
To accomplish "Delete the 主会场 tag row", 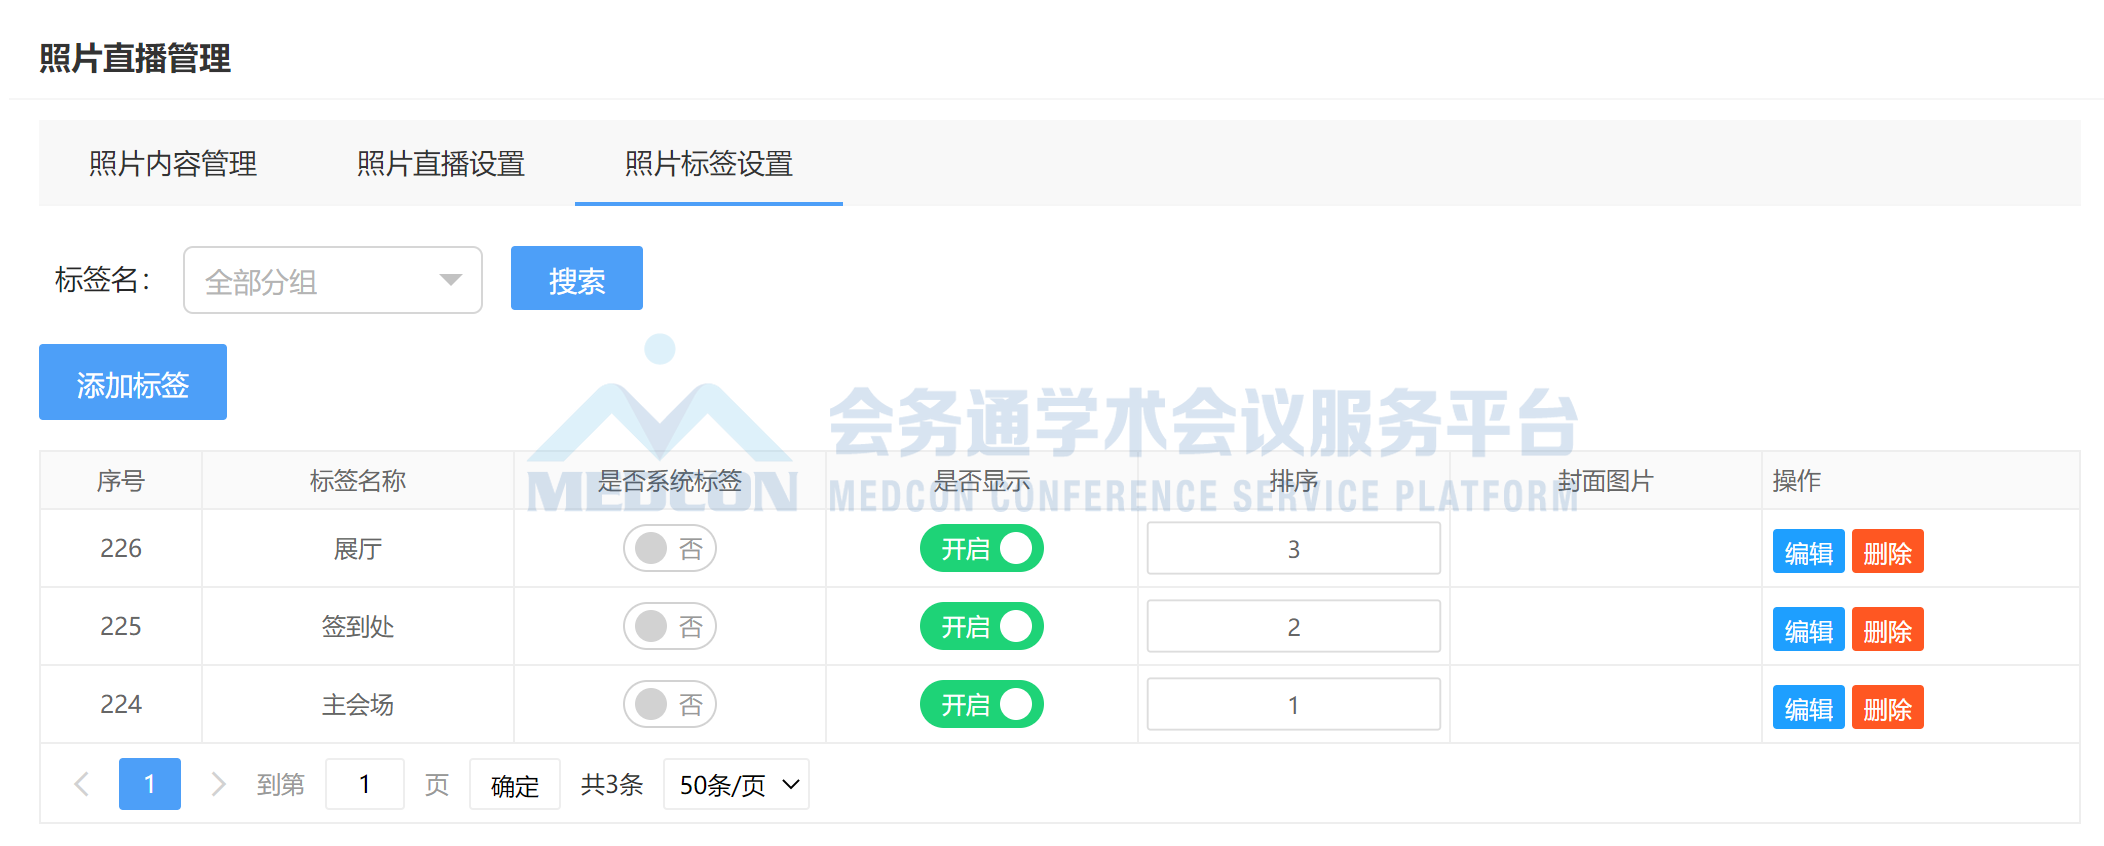I will click(1887, 708).
